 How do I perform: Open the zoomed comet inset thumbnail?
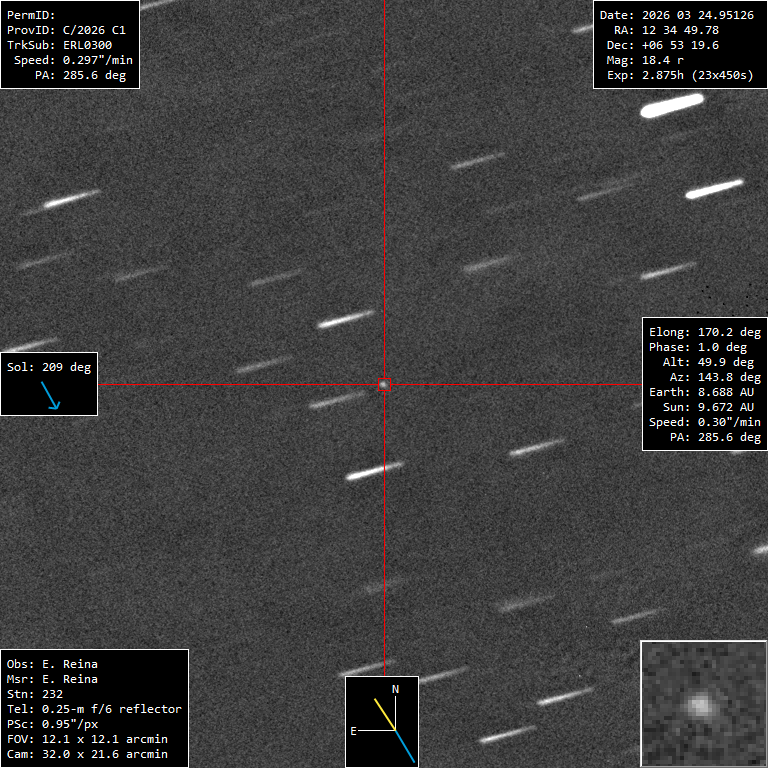[x=698, y=704]
